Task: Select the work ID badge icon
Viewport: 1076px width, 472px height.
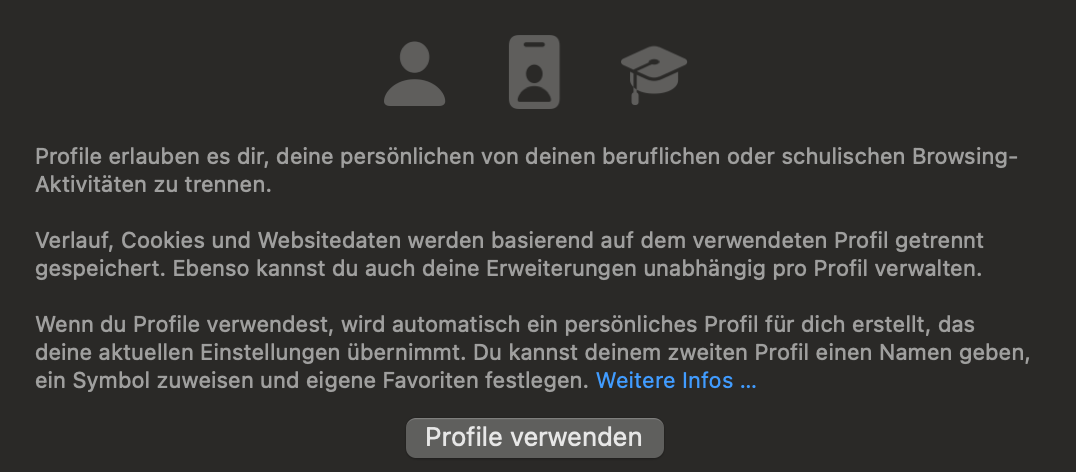Action: tap(534, 72)
